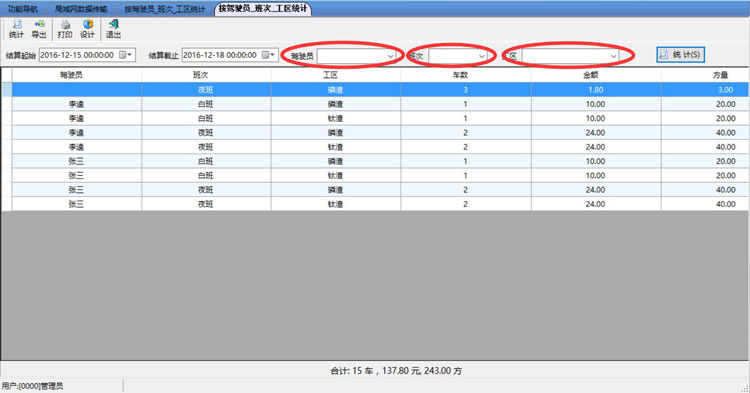Viewport: 750px width, 393px height.
Task: Click the 金额 column header
Action: tap(596, 75)
